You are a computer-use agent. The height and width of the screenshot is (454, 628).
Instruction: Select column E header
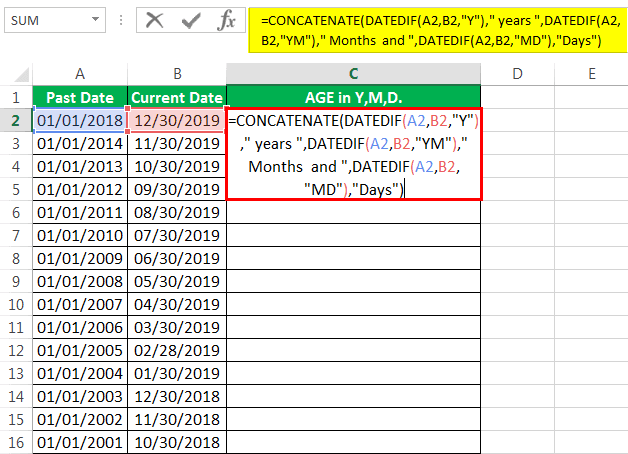591,73
